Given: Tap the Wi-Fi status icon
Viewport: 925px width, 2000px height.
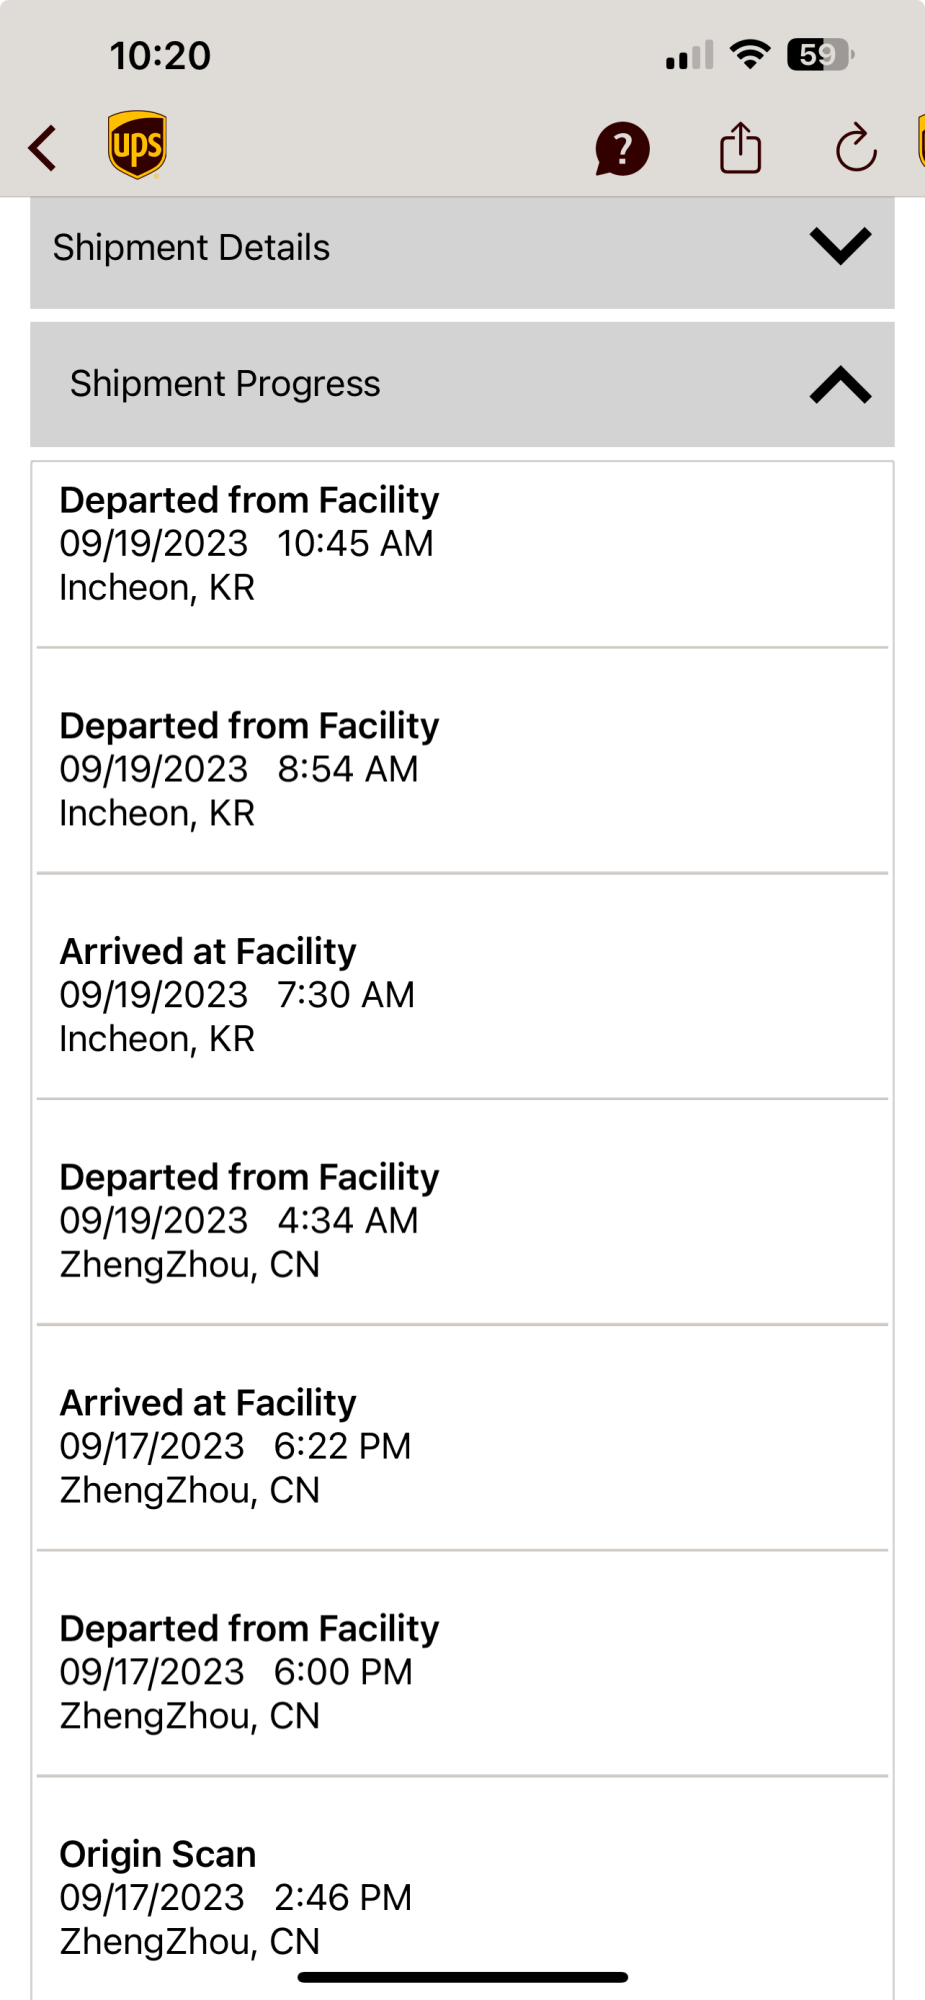Looking at the screenshot, I should 750,54.
